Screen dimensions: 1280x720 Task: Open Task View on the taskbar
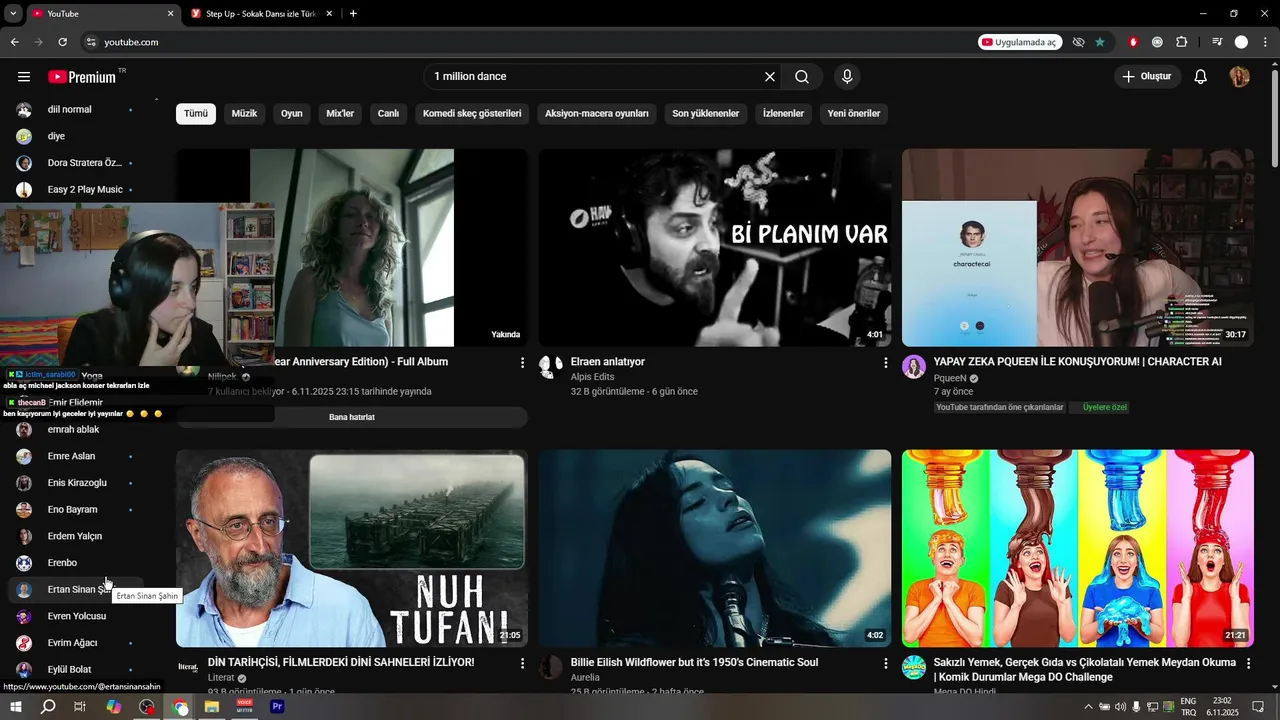80,707
